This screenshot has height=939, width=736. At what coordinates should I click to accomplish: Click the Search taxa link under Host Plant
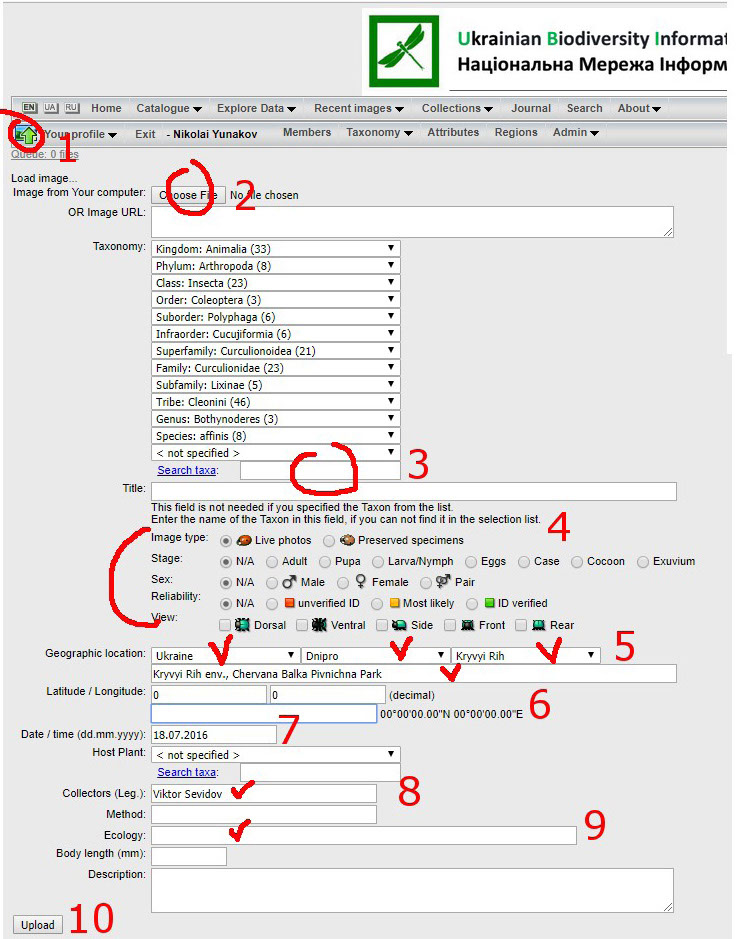pos(186,772)
